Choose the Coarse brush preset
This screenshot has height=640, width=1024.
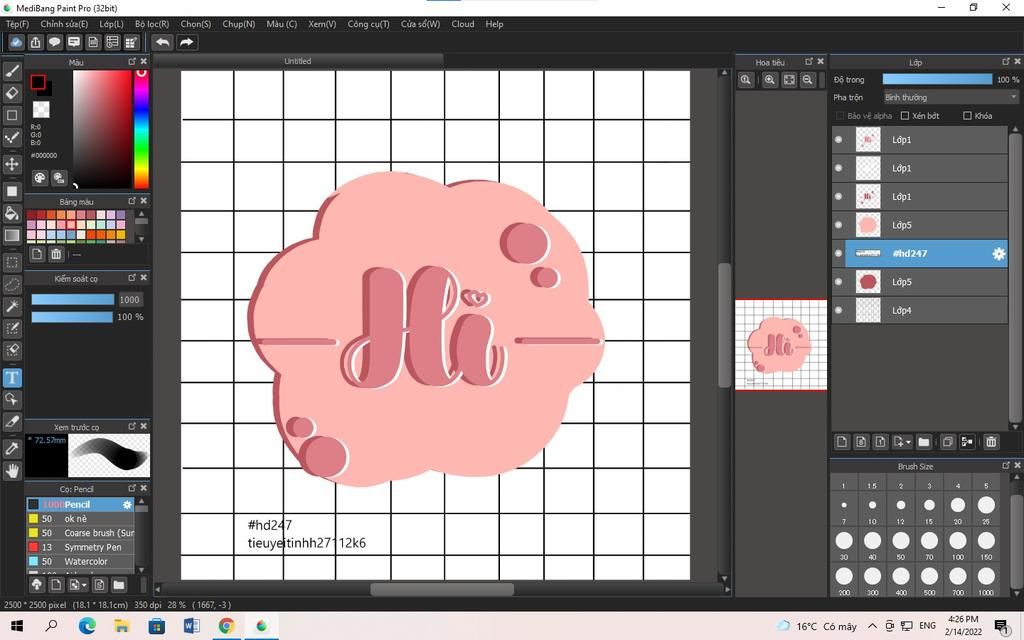80,533
